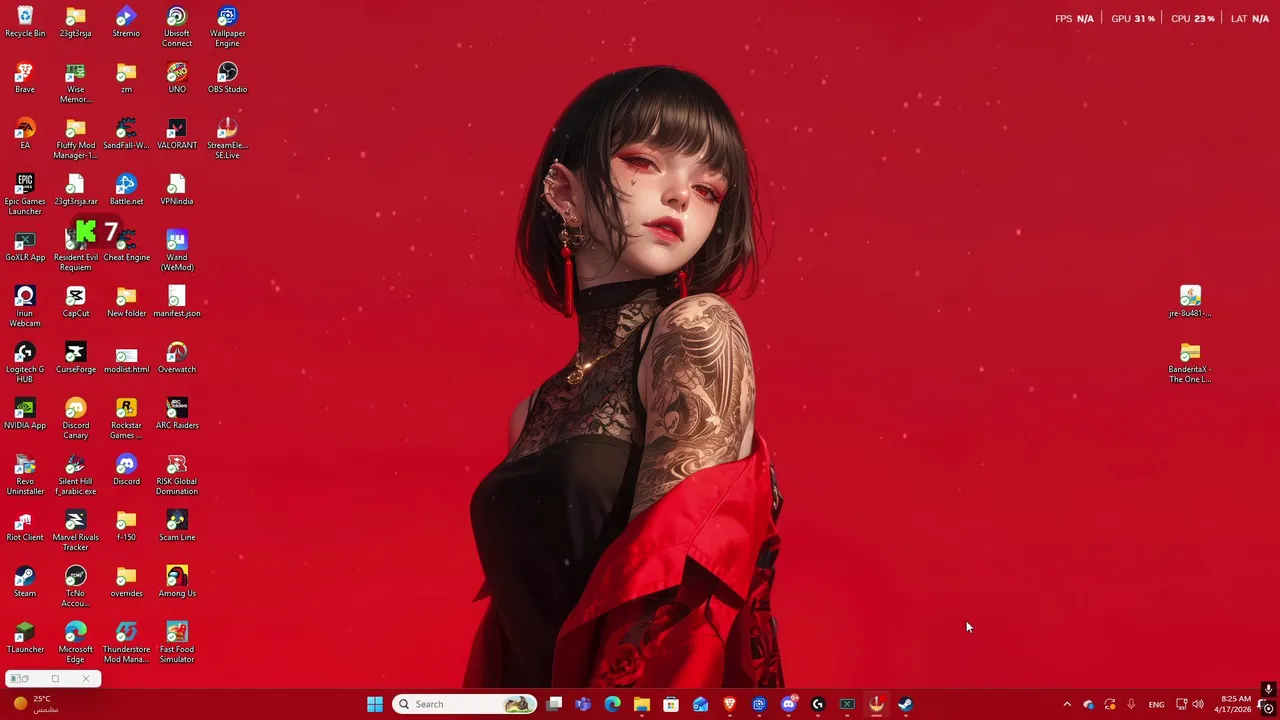Screen dimensions: 1280x720
Task: Select the Battle.net desktop icon
Action: tap(126, 190)
